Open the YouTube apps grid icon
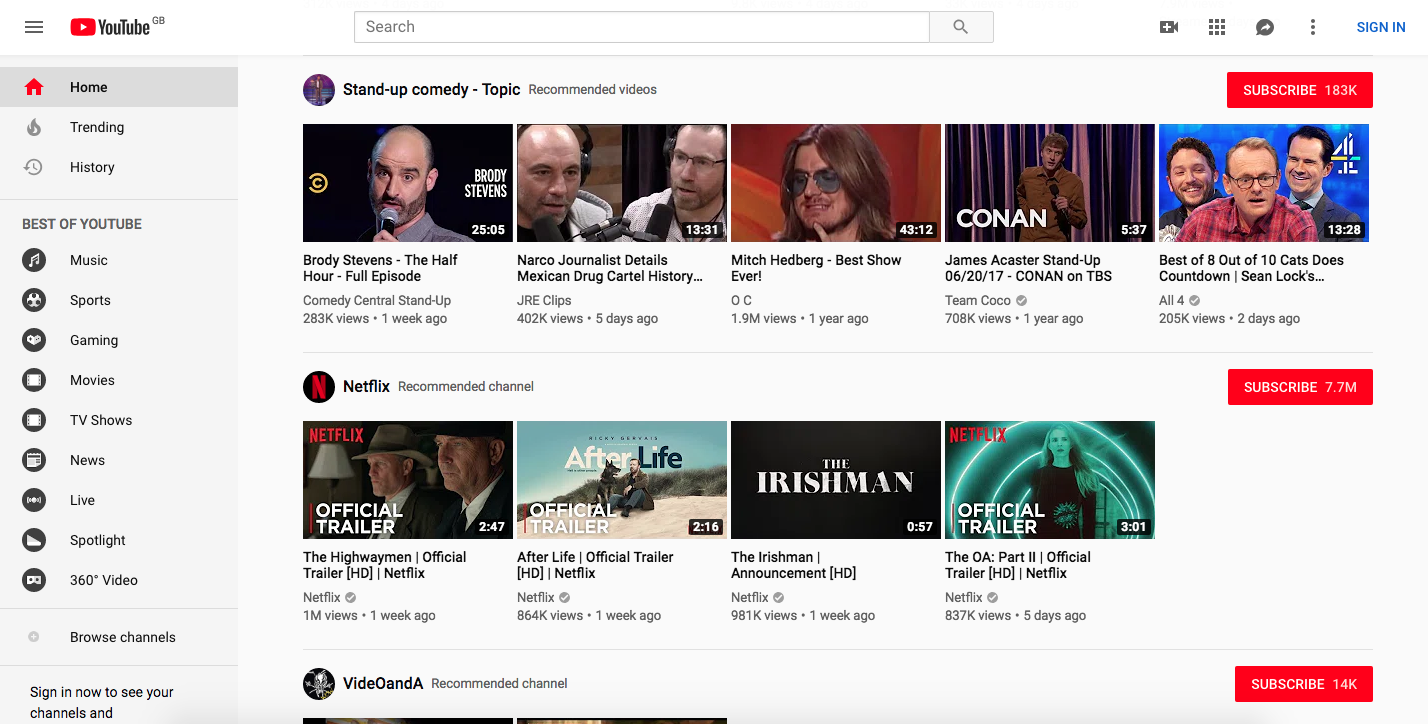1428x724 pixels. (1217, 27)
